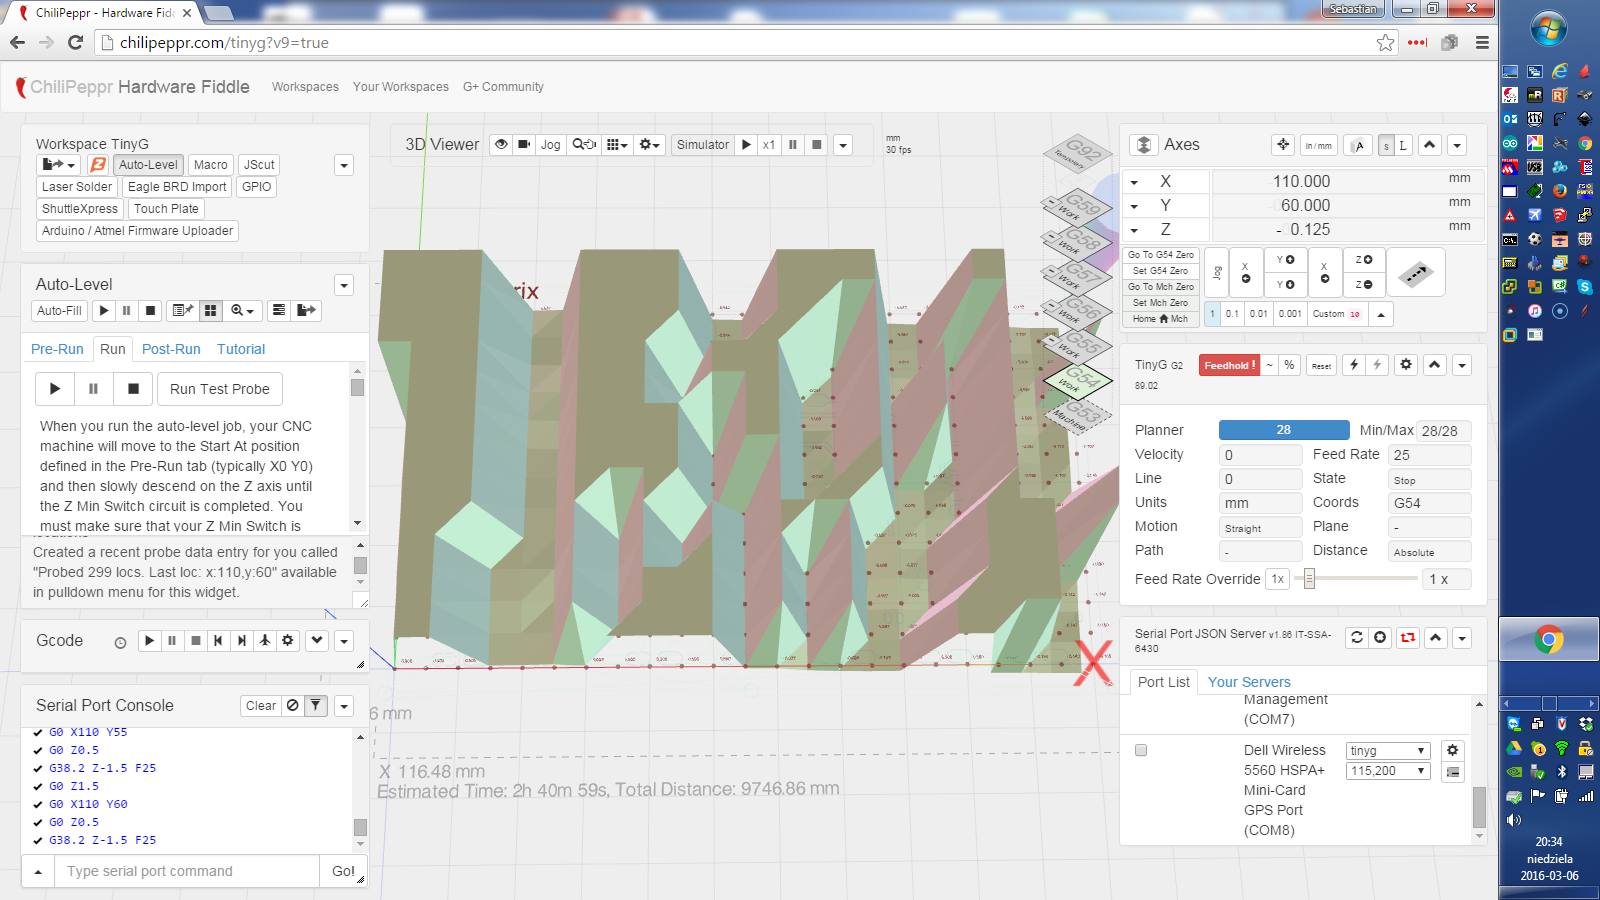Toggle the JScut widget button

click(259, 165)
